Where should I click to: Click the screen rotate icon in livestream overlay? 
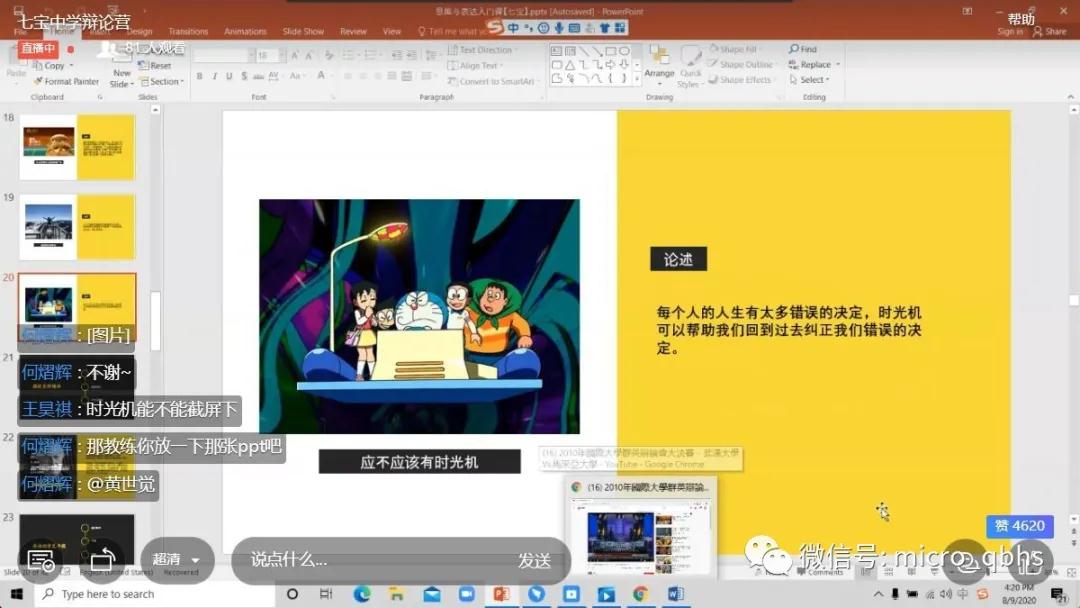[103, 559]
